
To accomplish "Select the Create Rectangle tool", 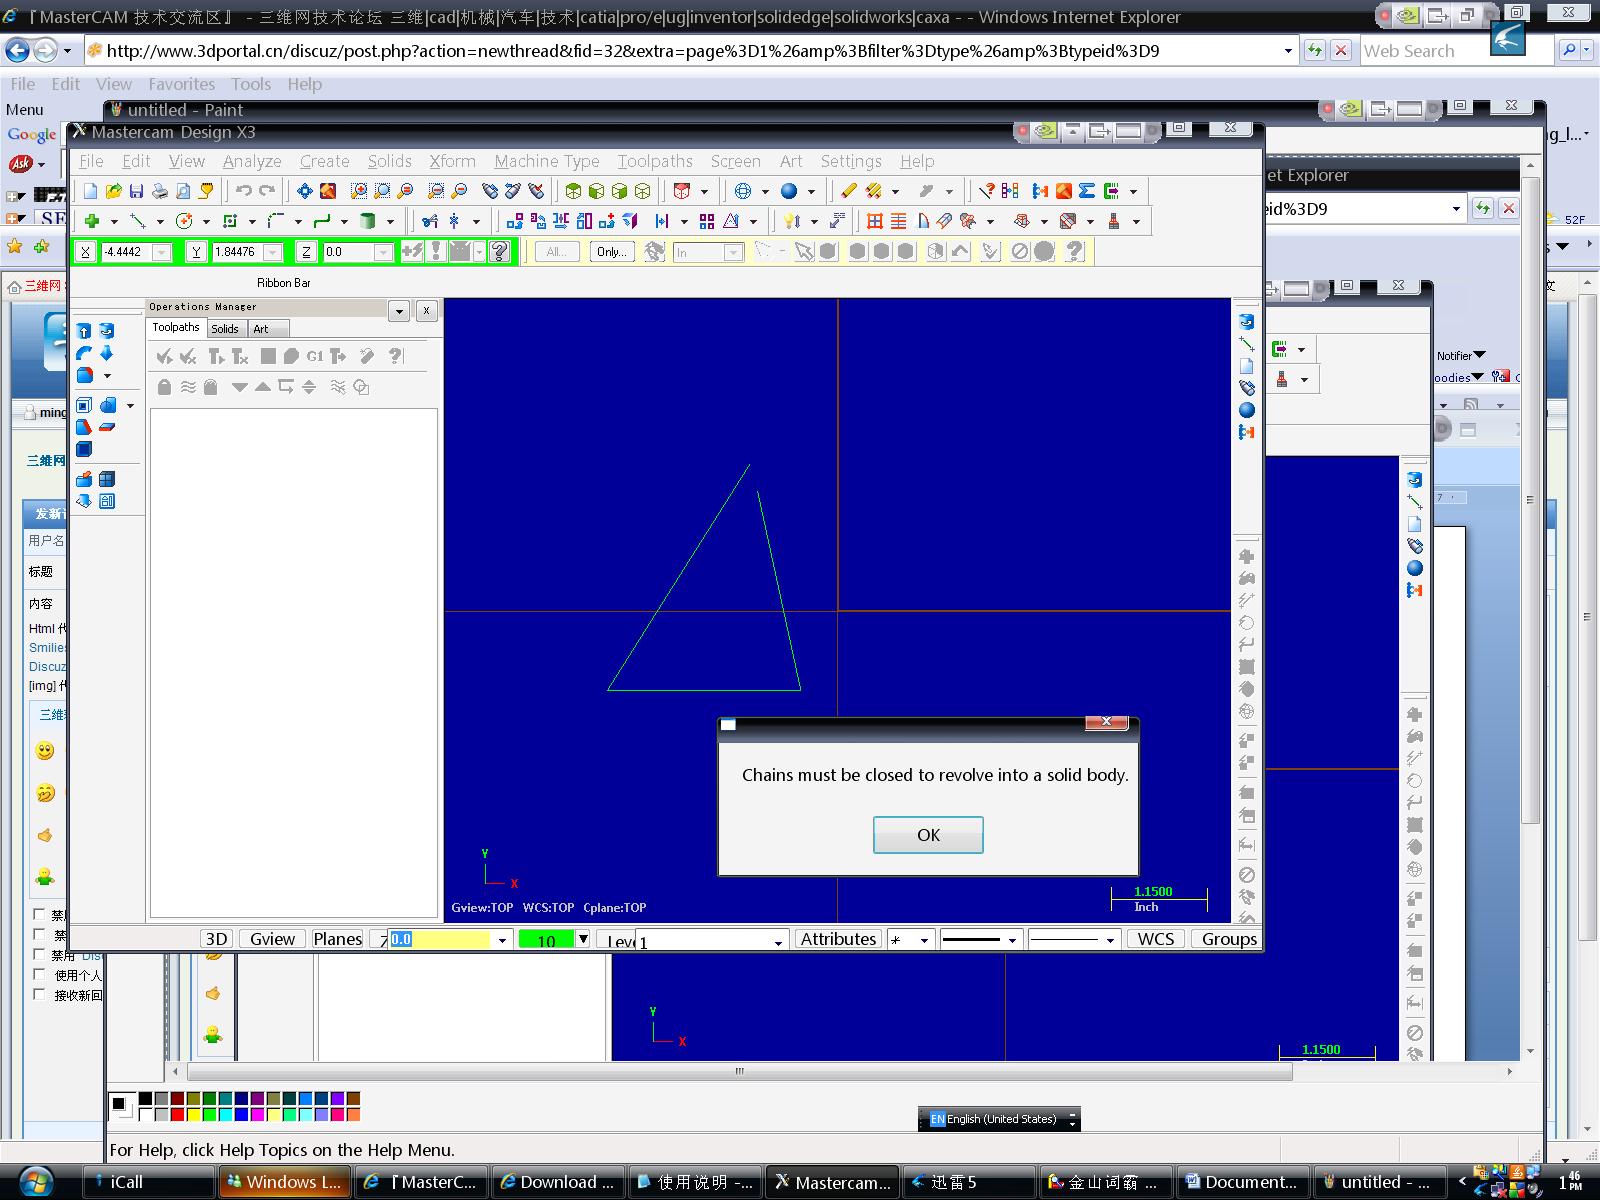I will (230, 221).
